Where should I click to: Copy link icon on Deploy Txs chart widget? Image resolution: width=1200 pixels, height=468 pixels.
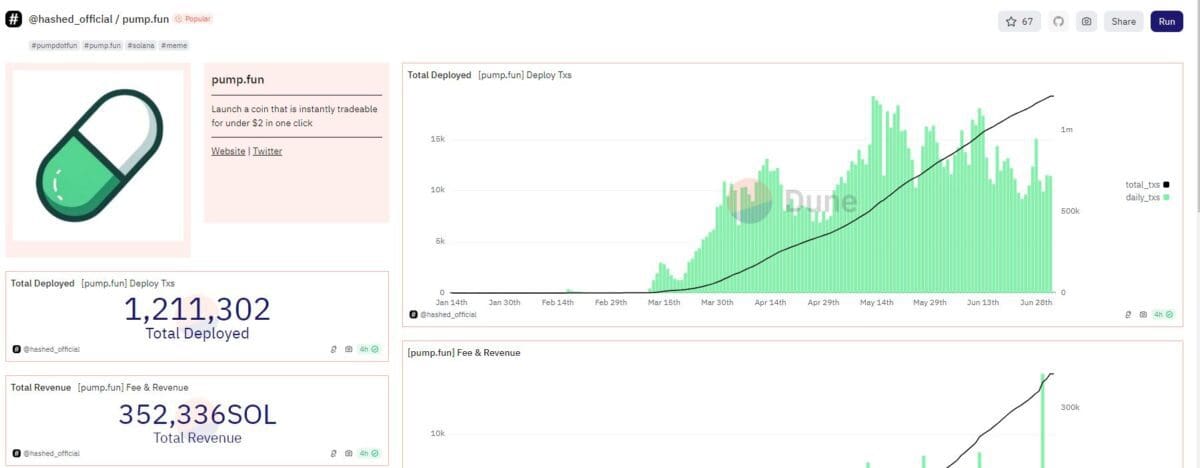click(x=1128, y=314)
